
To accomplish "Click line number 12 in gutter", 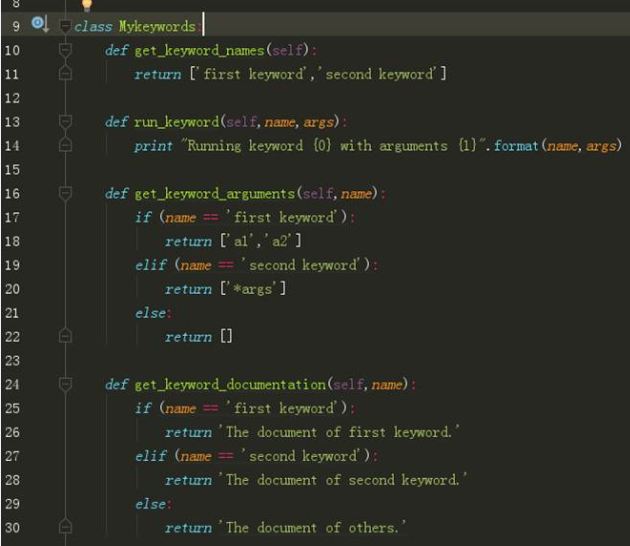I will tap(12, 98).
